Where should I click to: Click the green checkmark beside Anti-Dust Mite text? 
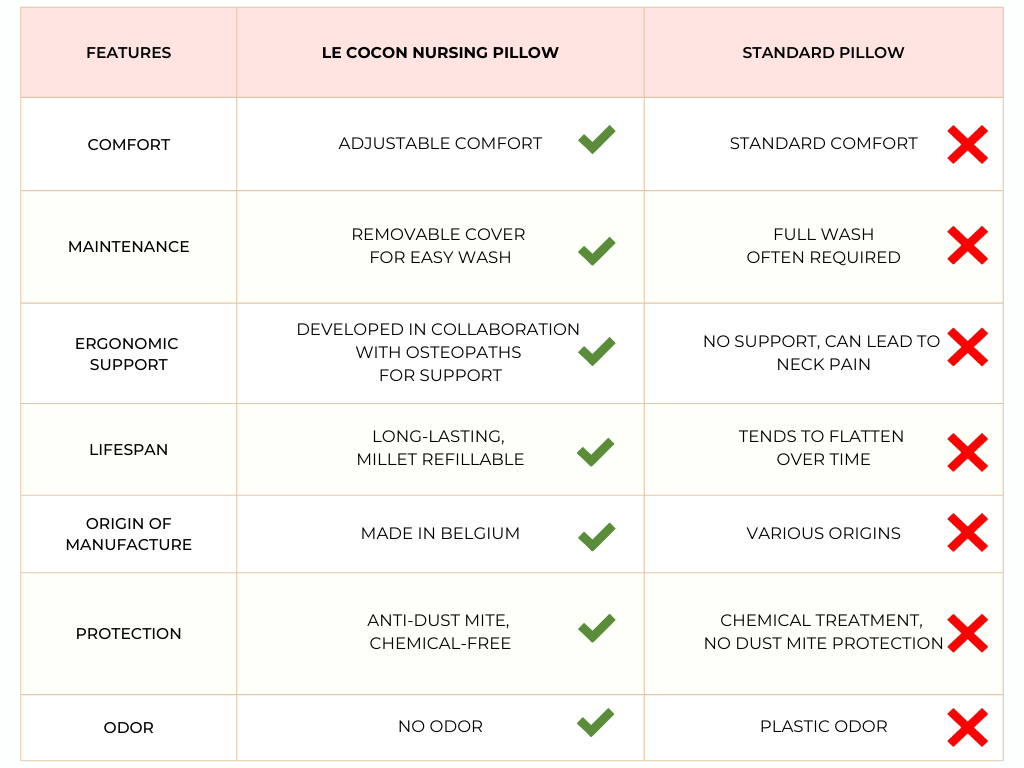click(596, 628)
